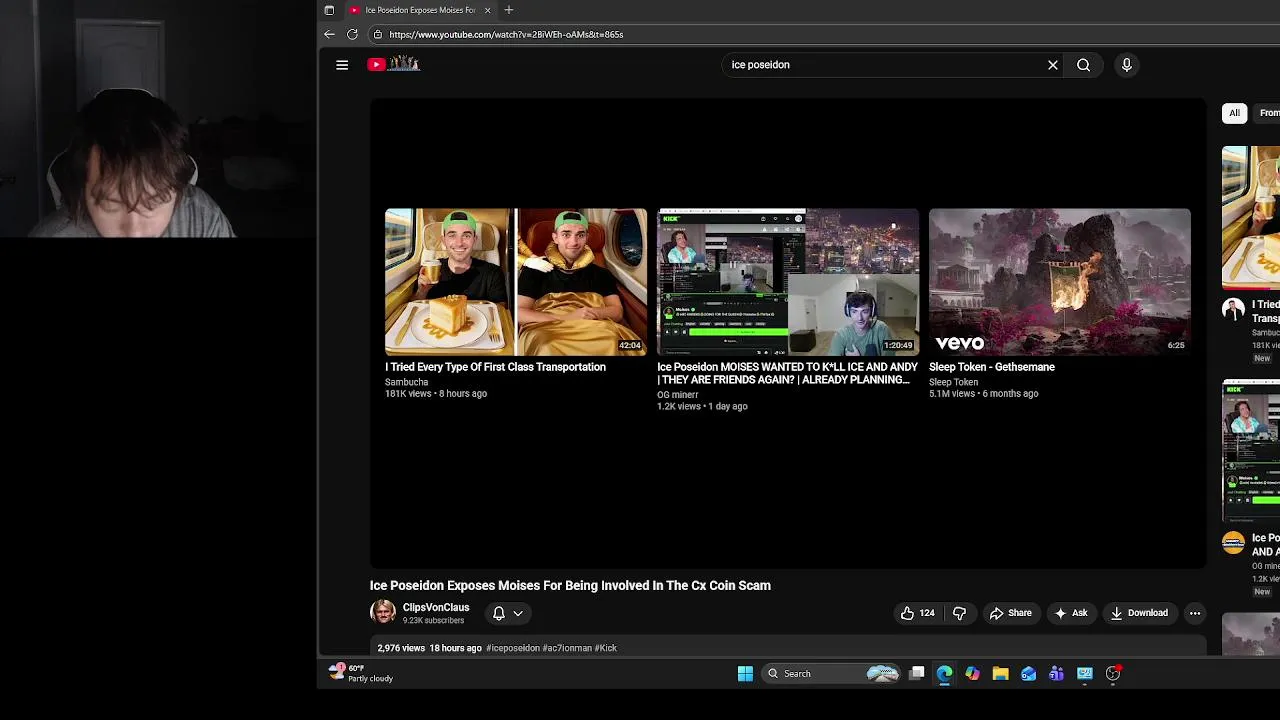Image resolution: width=1280 pixels, height=720 pixels.
Task: Open the browser tab actions icon
Action: 329,10
